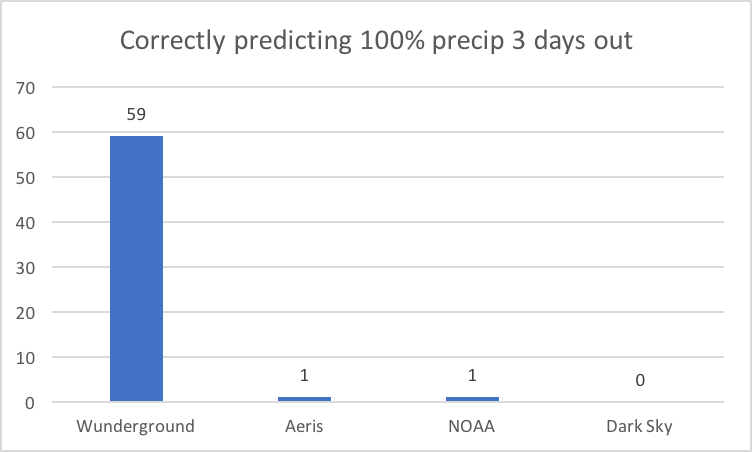The width and height of the screenshot is (752, 452).
Task: Click the 70 value on vertical axis
Action: coord(25,88)
